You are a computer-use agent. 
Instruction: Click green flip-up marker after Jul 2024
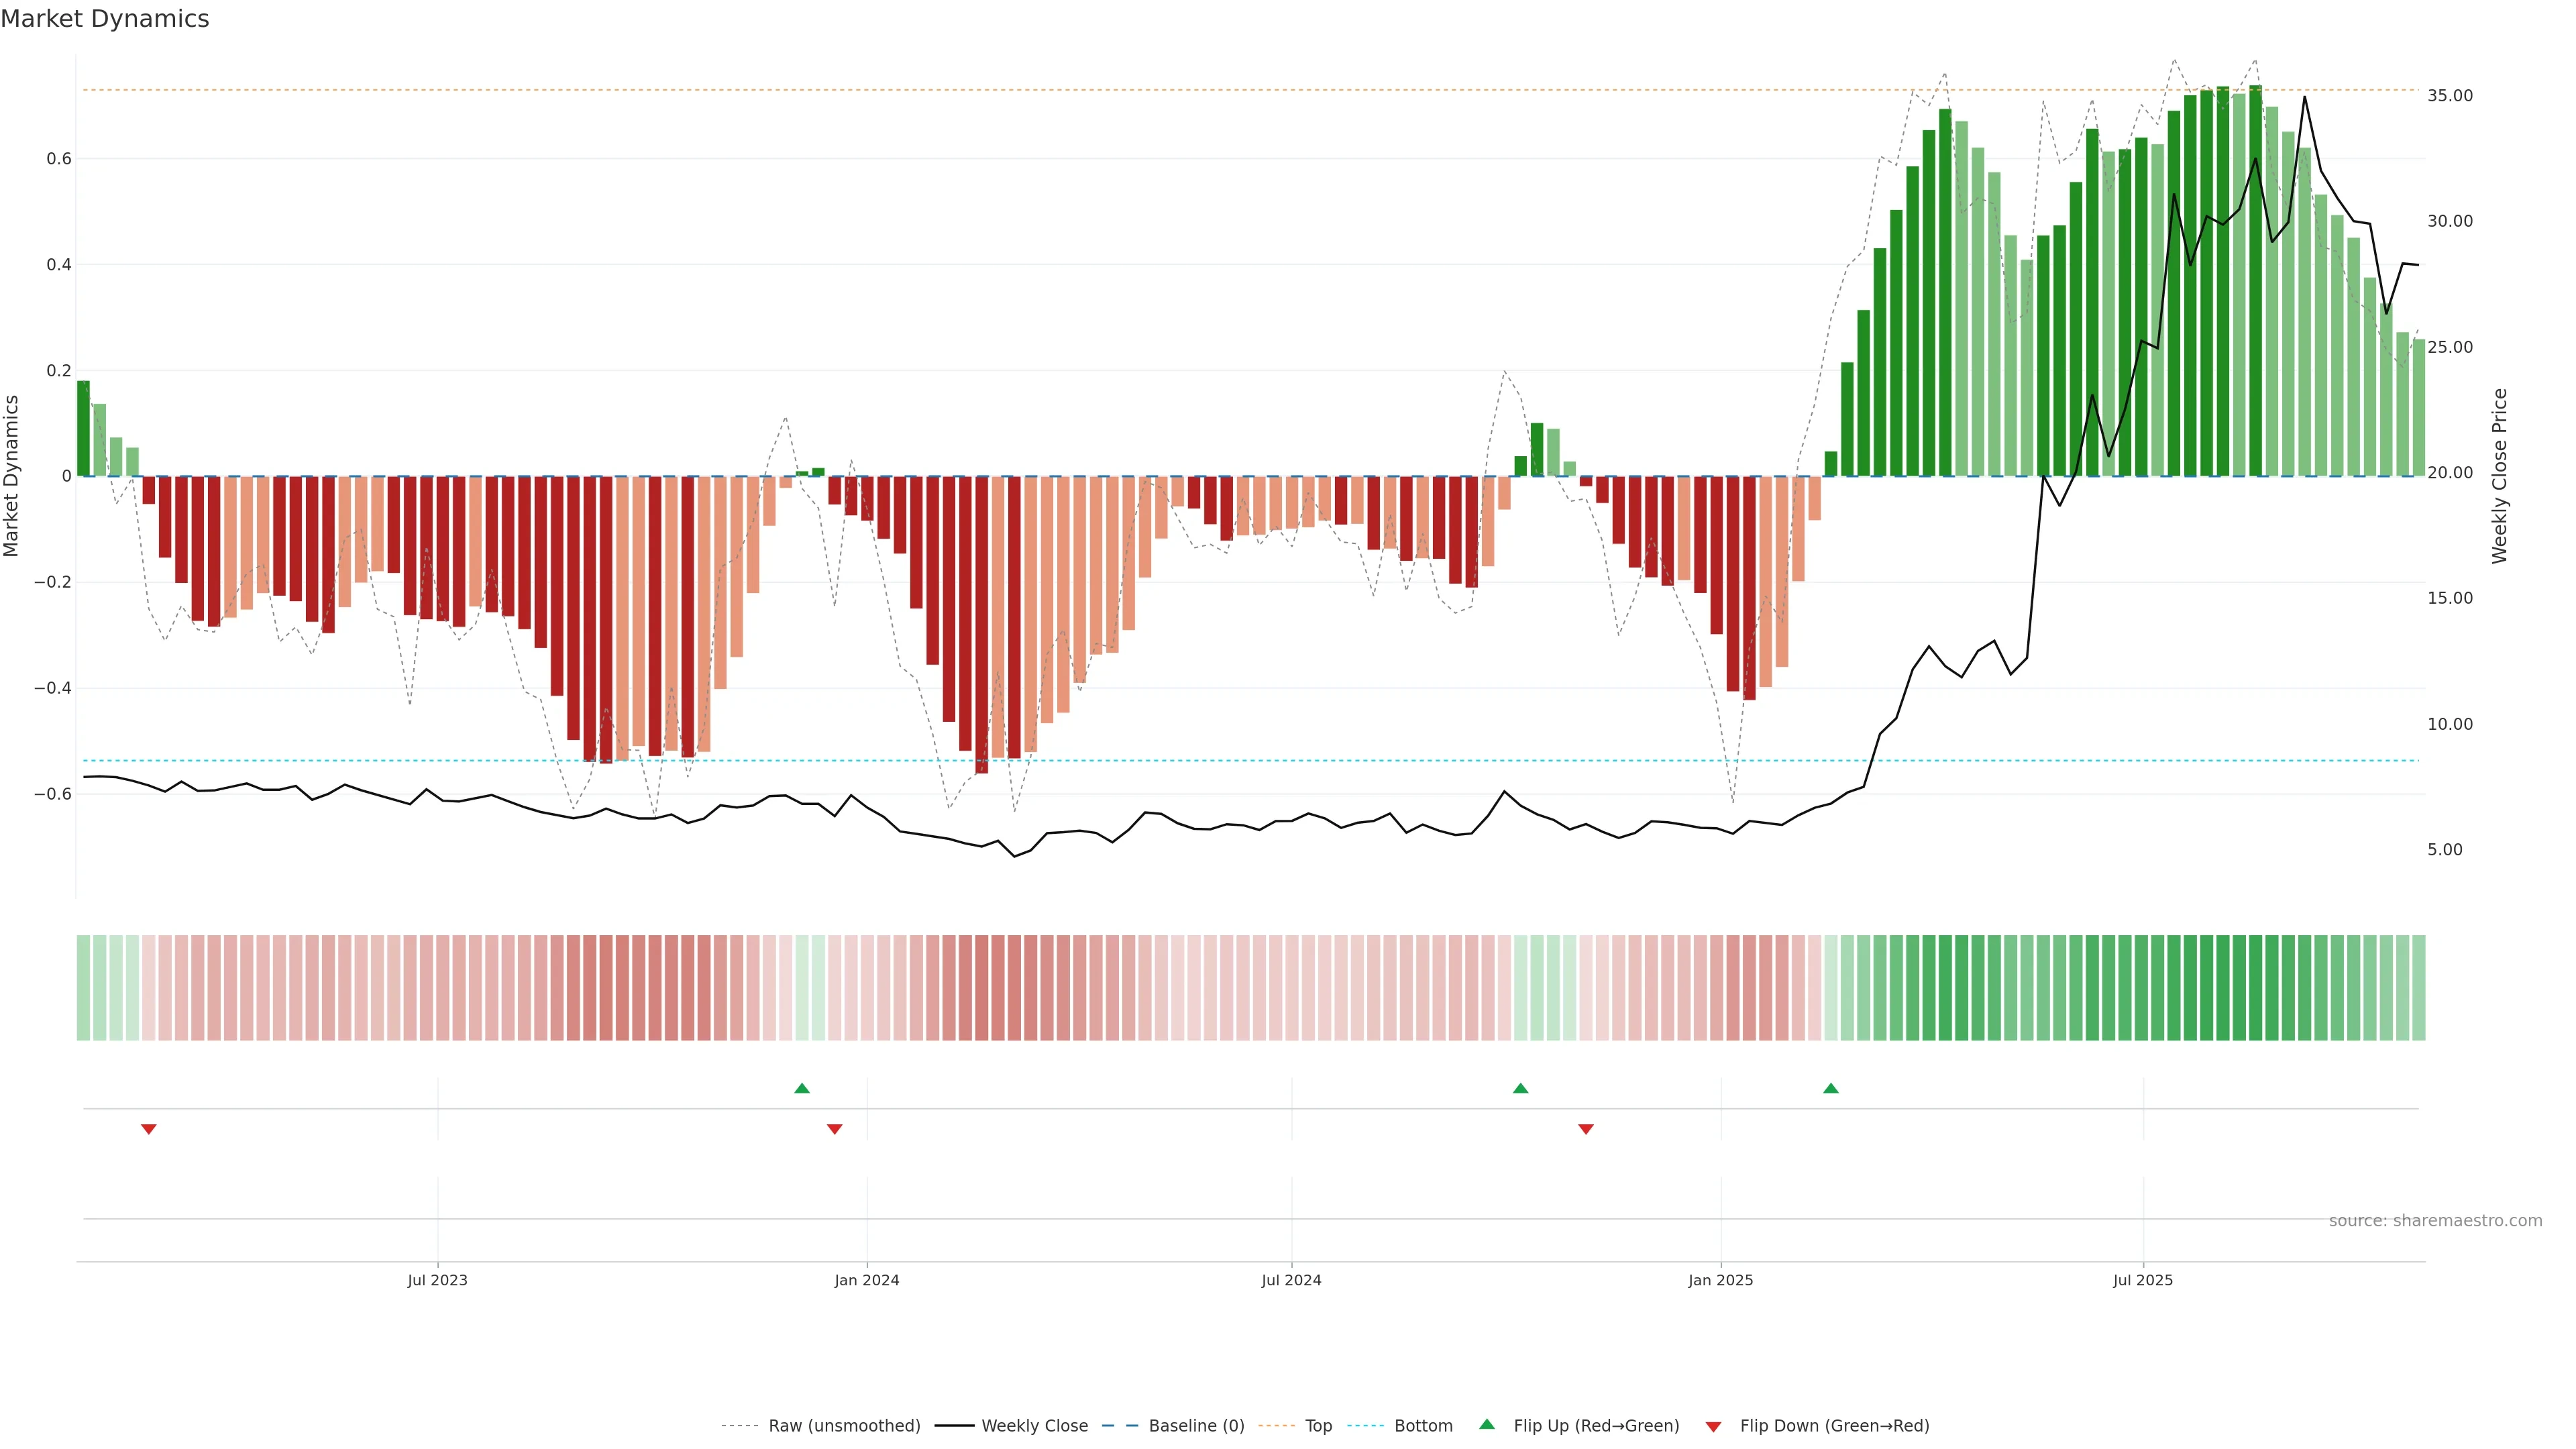[x=1521, y=1088]
